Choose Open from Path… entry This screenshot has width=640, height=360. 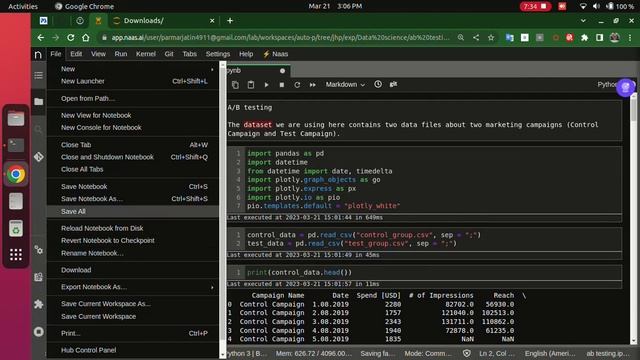(x=133, y=98)
